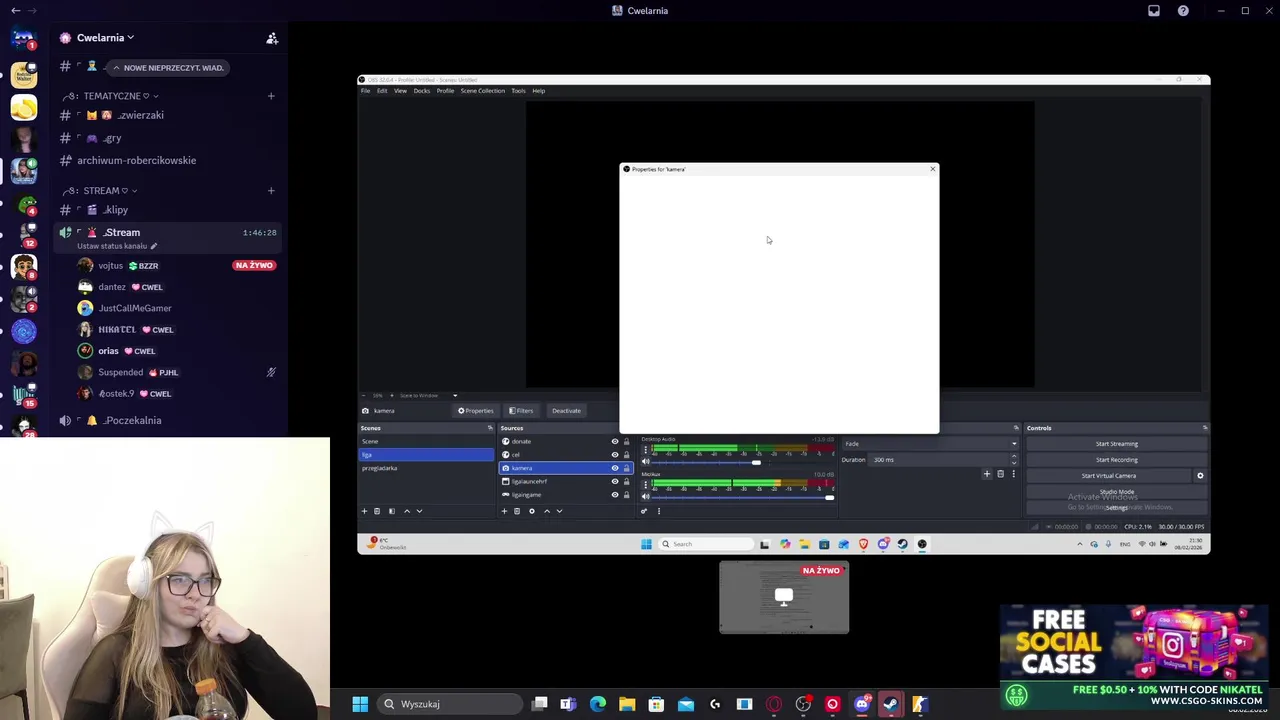Image resolution: width=1280 pixels, height=720 pixels.
Task: Open the Help menu in OBS
Action: click(539, 91)
